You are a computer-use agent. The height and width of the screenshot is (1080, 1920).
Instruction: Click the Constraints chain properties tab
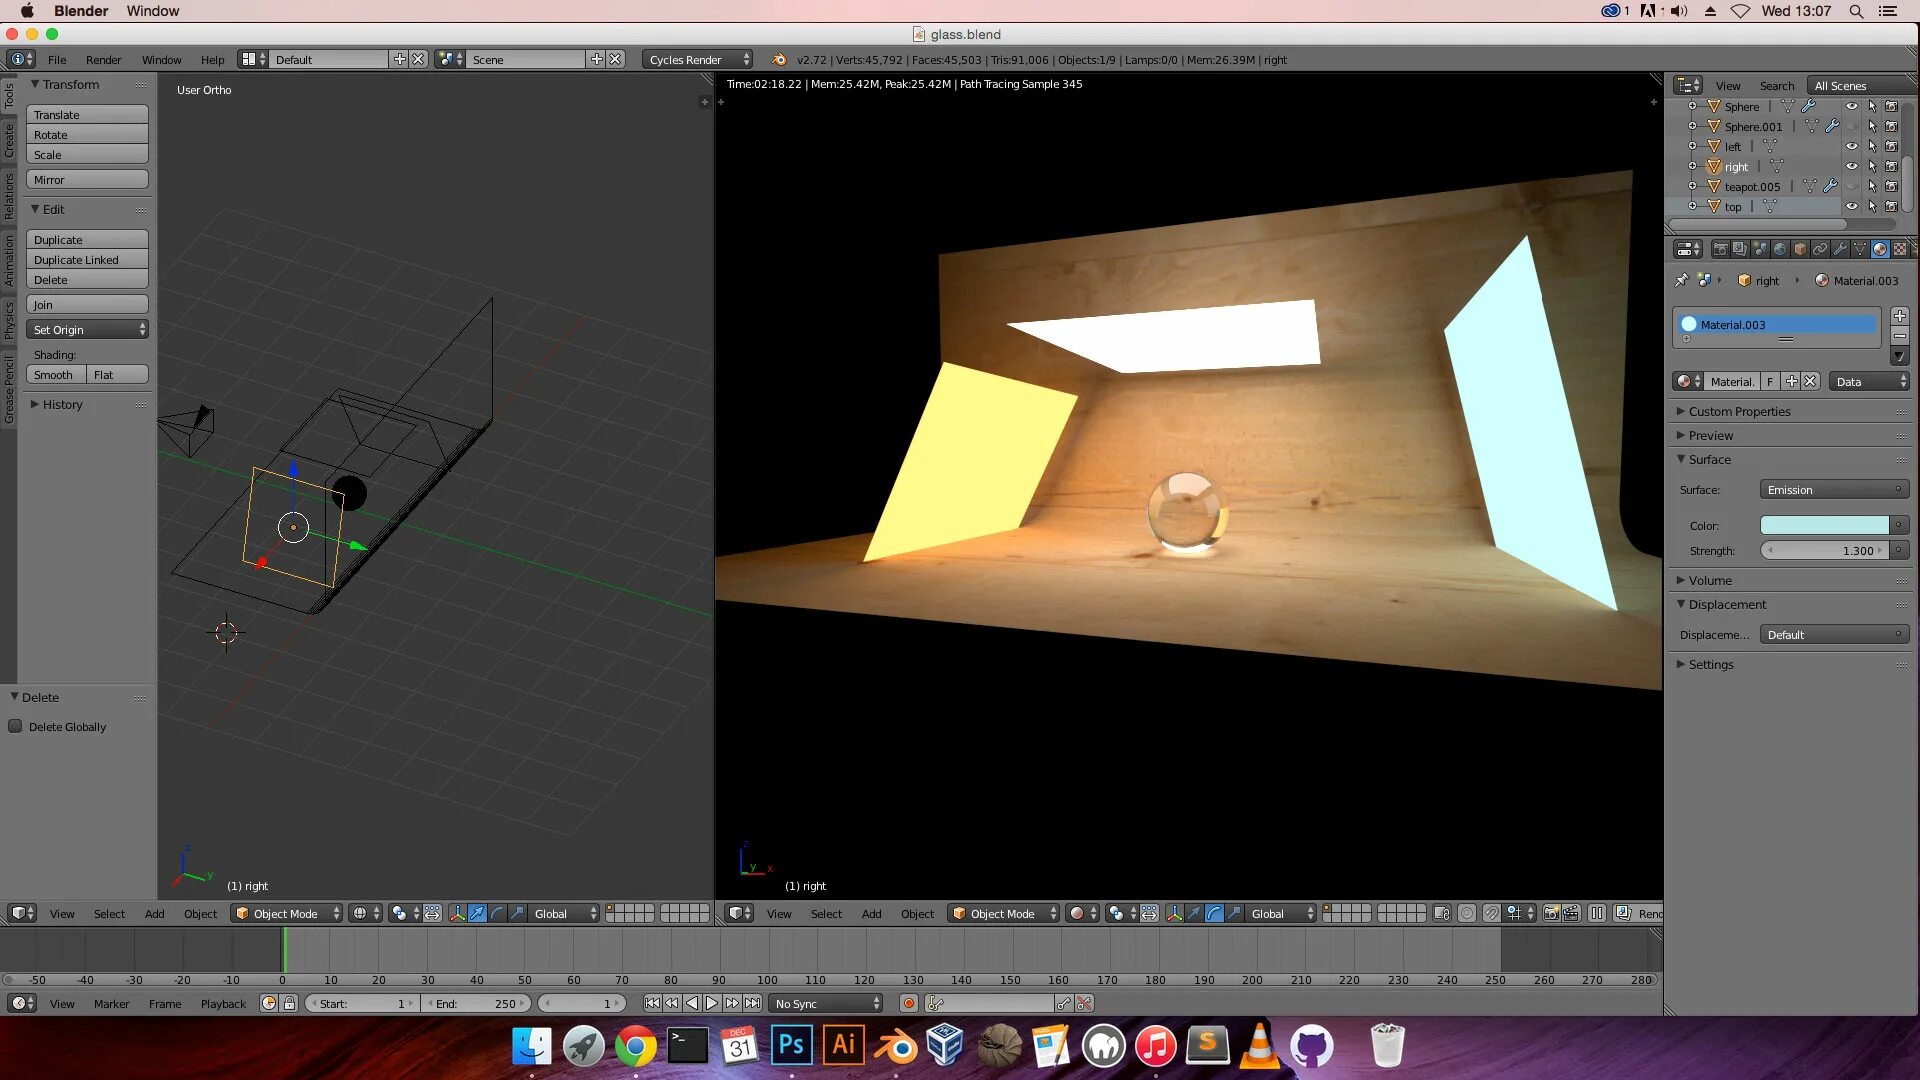1820,249
